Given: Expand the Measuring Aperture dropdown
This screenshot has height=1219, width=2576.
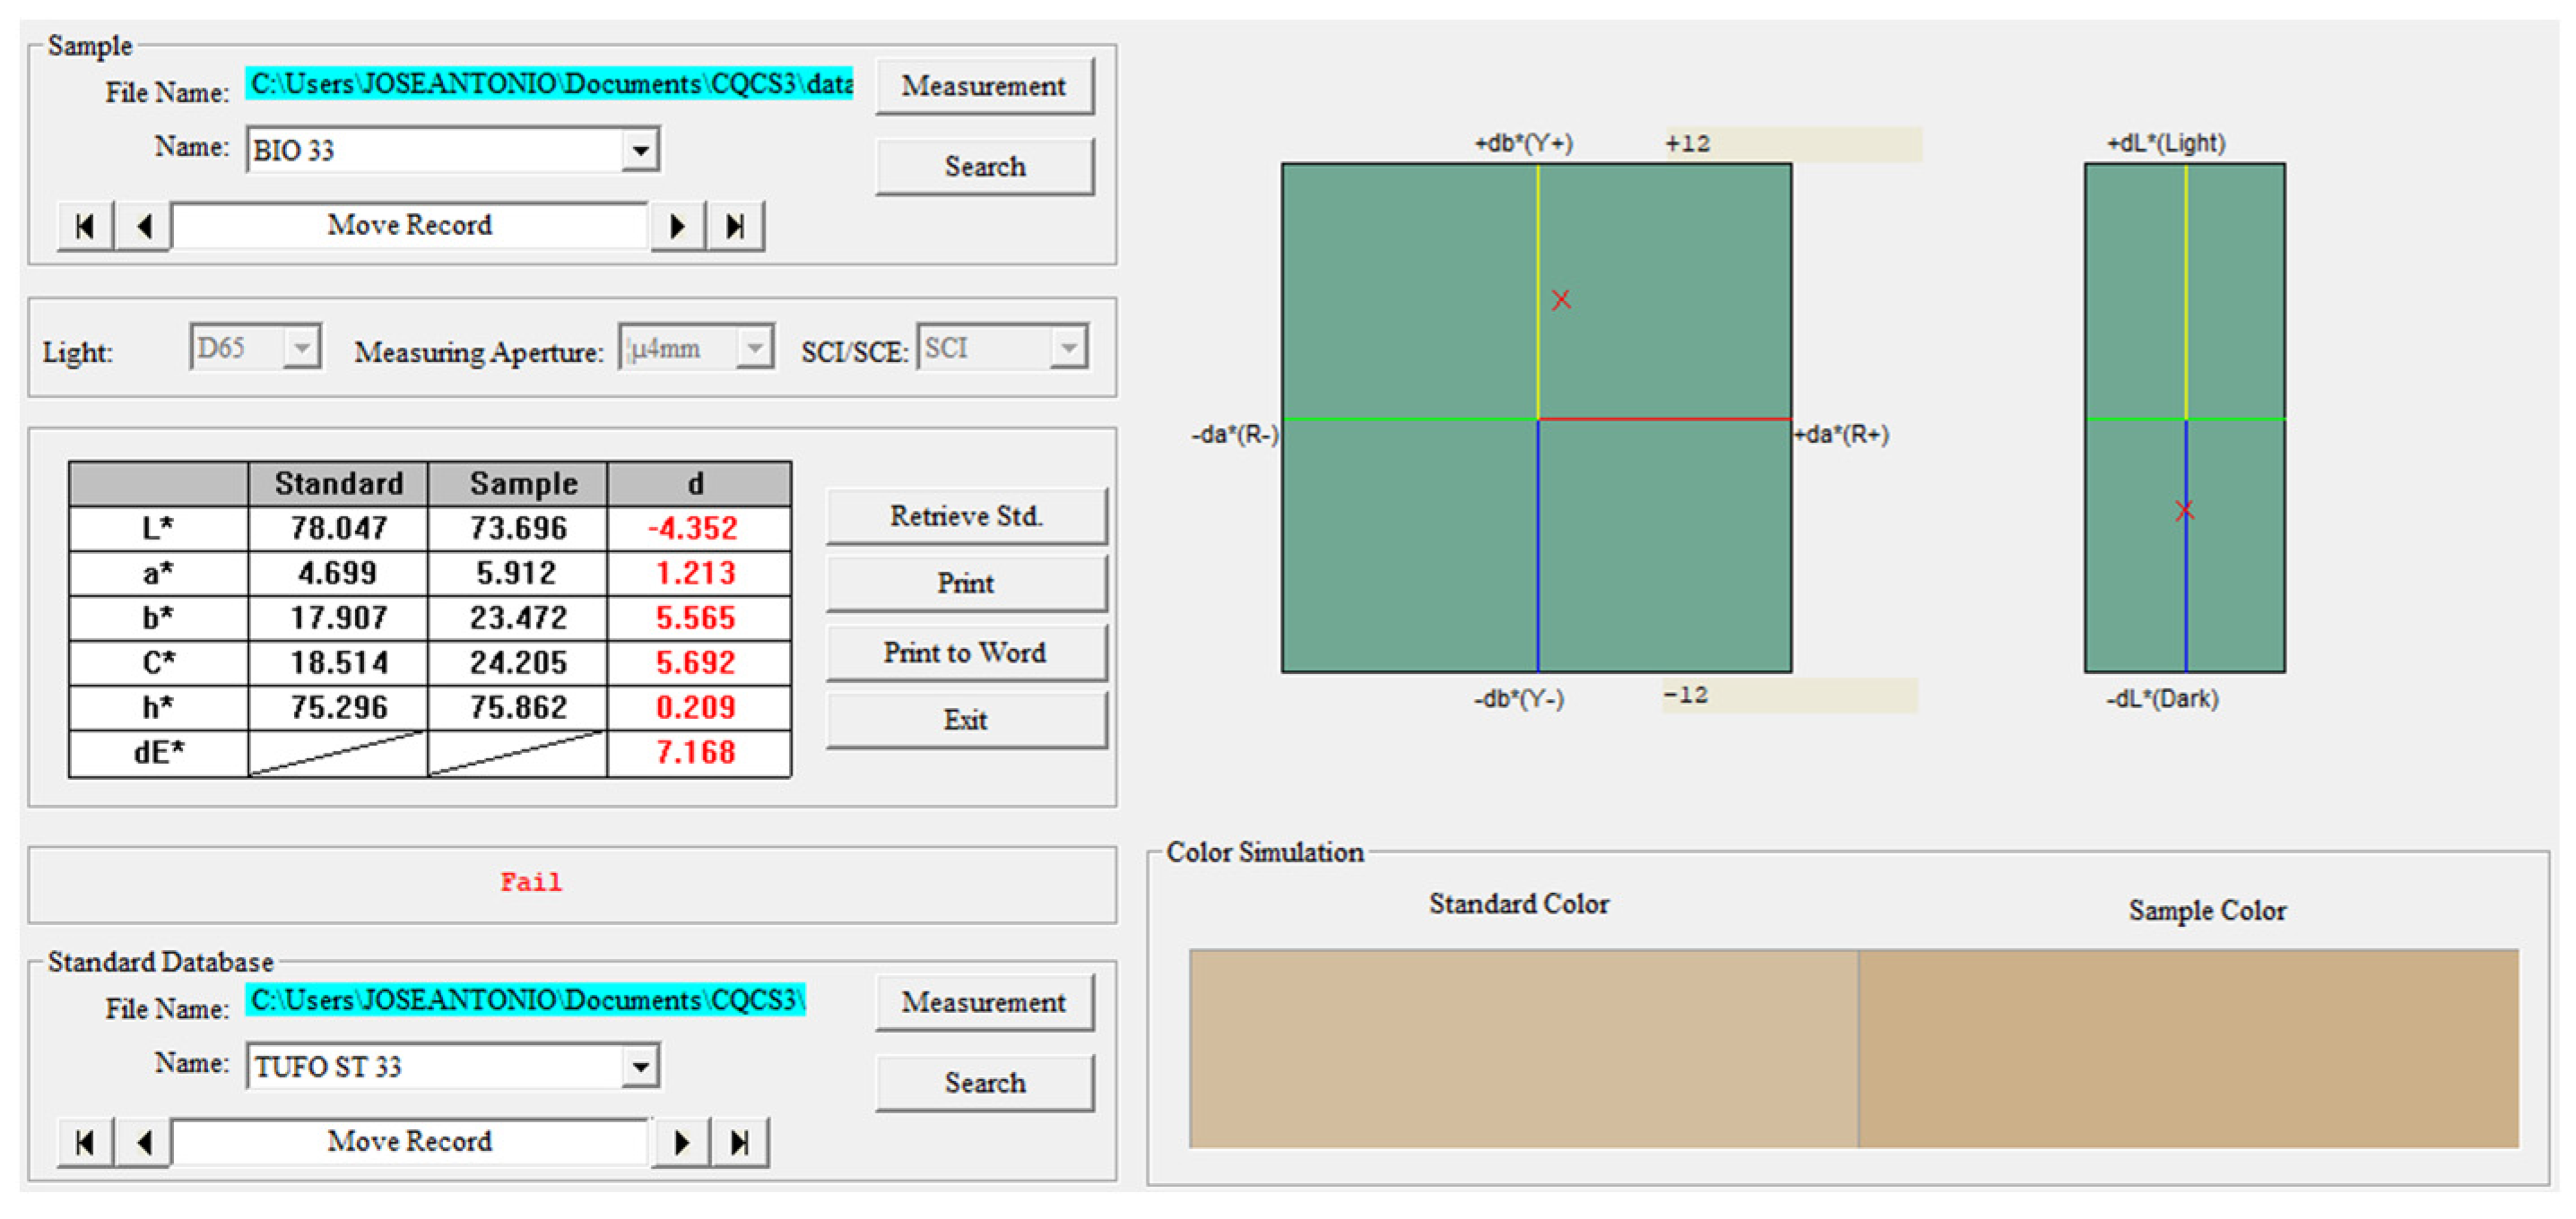Looking at the screenshot, I should (x=755, y=348).
